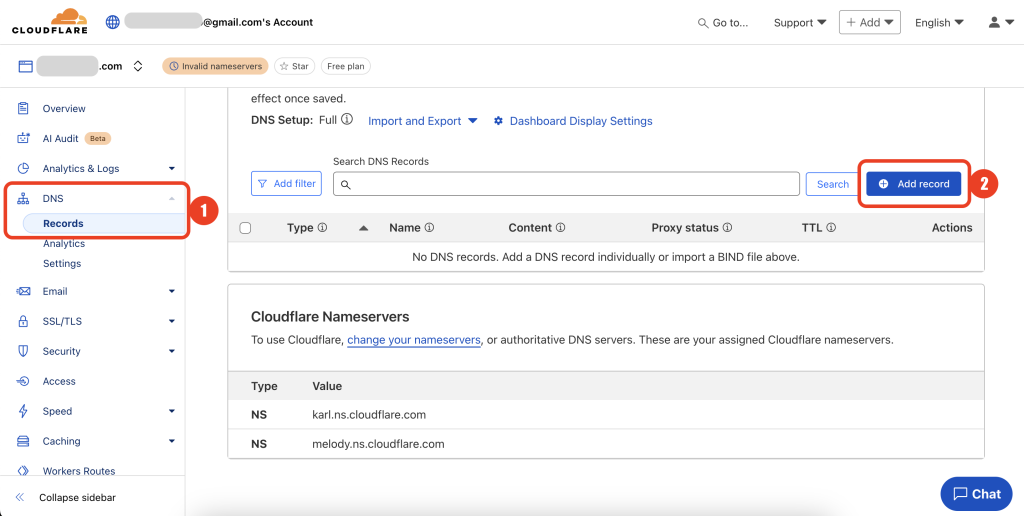Click the TTL column info icon
Image resolution: width=1024 pixels, height=516 pixels.
tap(831, 228)
